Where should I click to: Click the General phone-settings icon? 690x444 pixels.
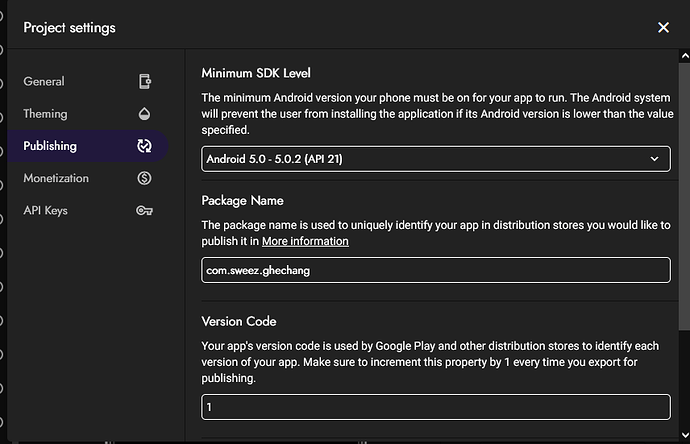pyautogui.click(x=144, y=81)
